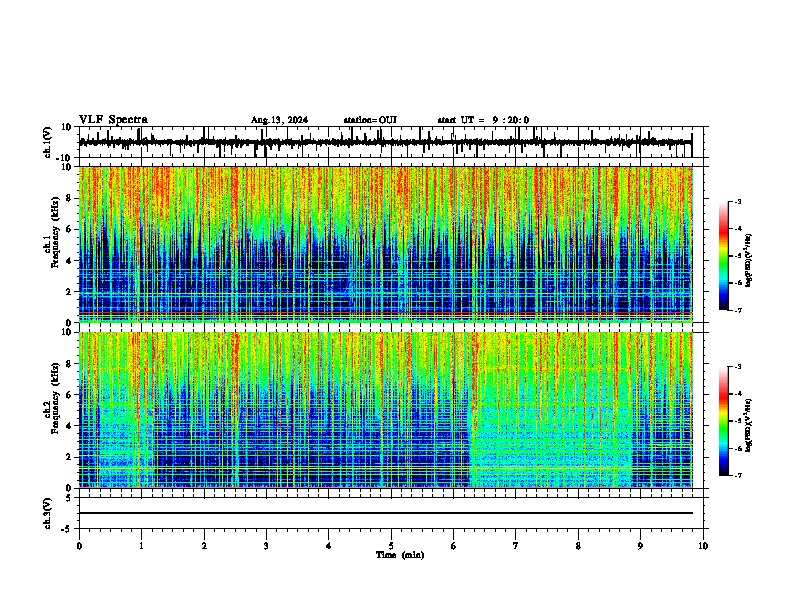The image size is (792, 612).
Task: Click time axis tick label "5"
Action: pyautogui.click(x=391, y=546)
